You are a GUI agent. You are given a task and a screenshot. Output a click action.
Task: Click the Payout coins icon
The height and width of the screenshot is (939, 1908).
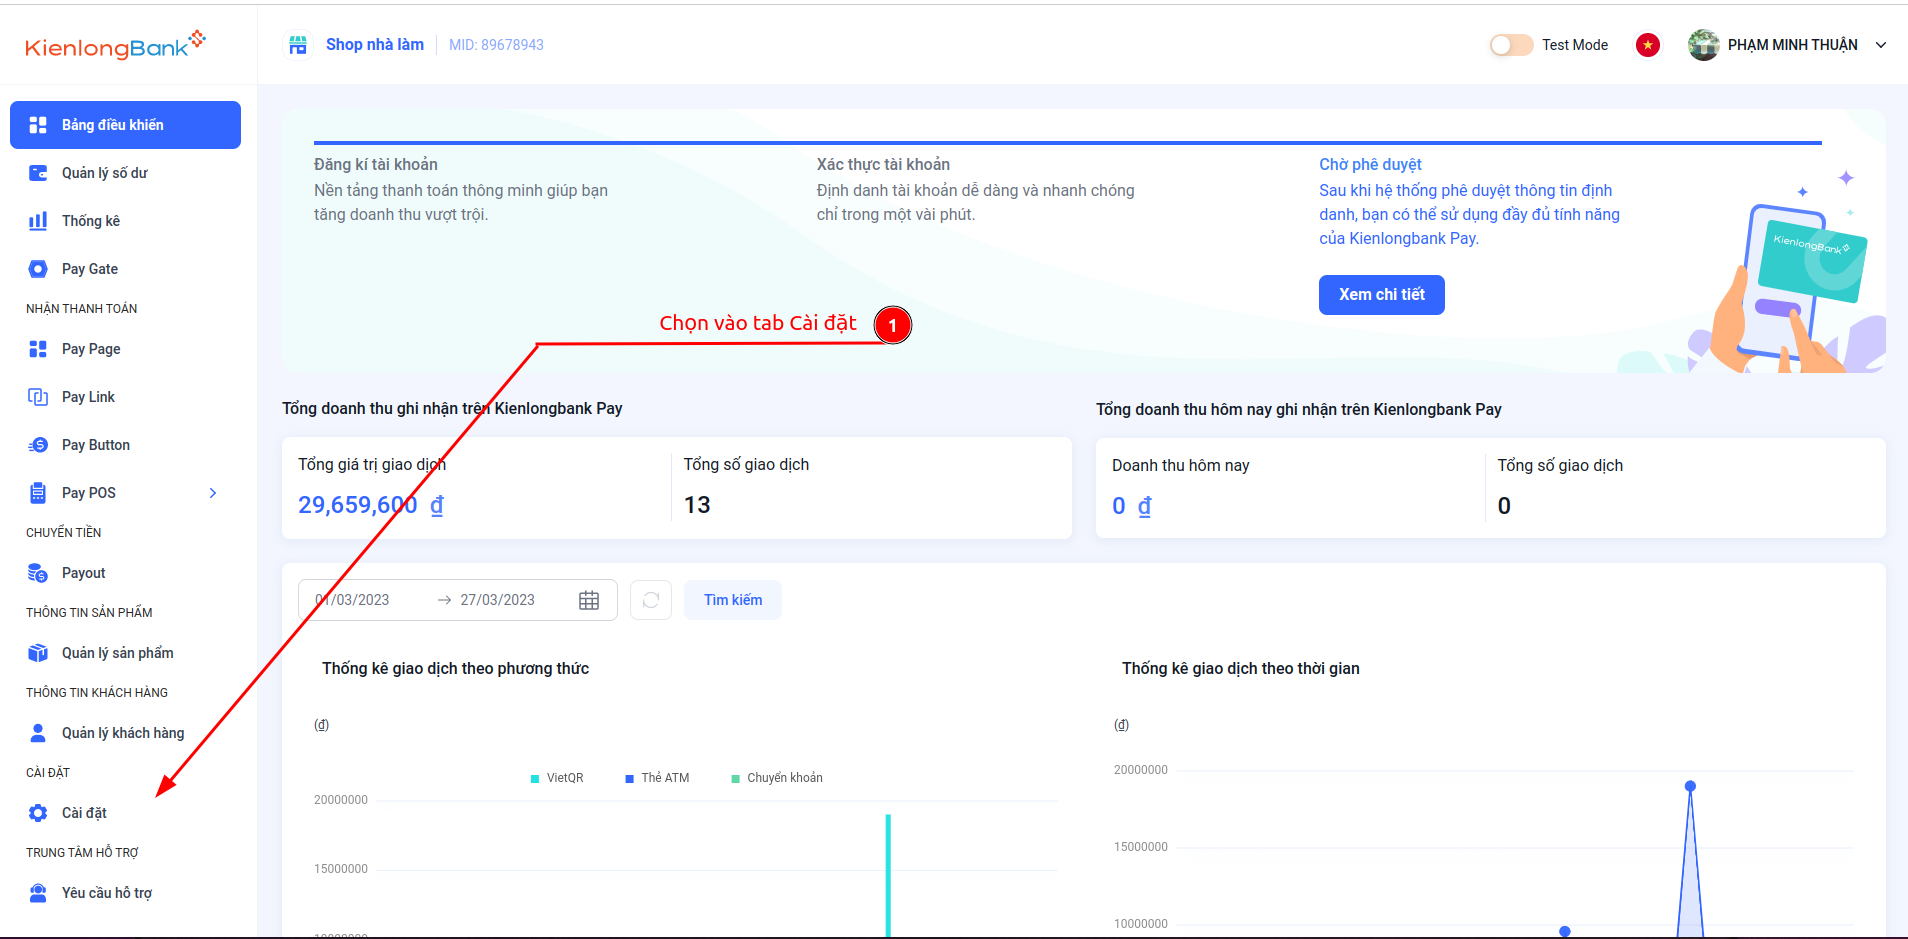point(38,573)
